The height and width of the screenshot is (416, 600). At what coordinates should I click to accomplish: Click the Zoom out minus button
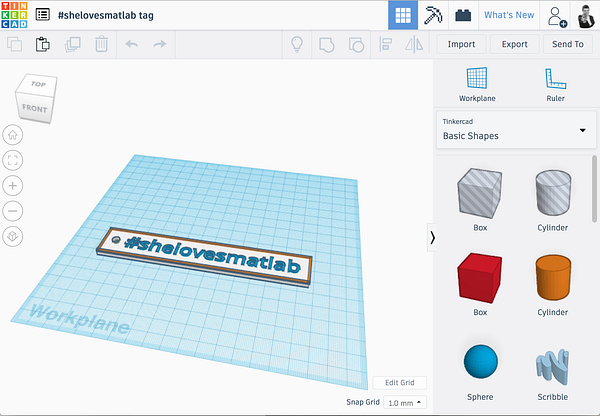coord(13,211)
